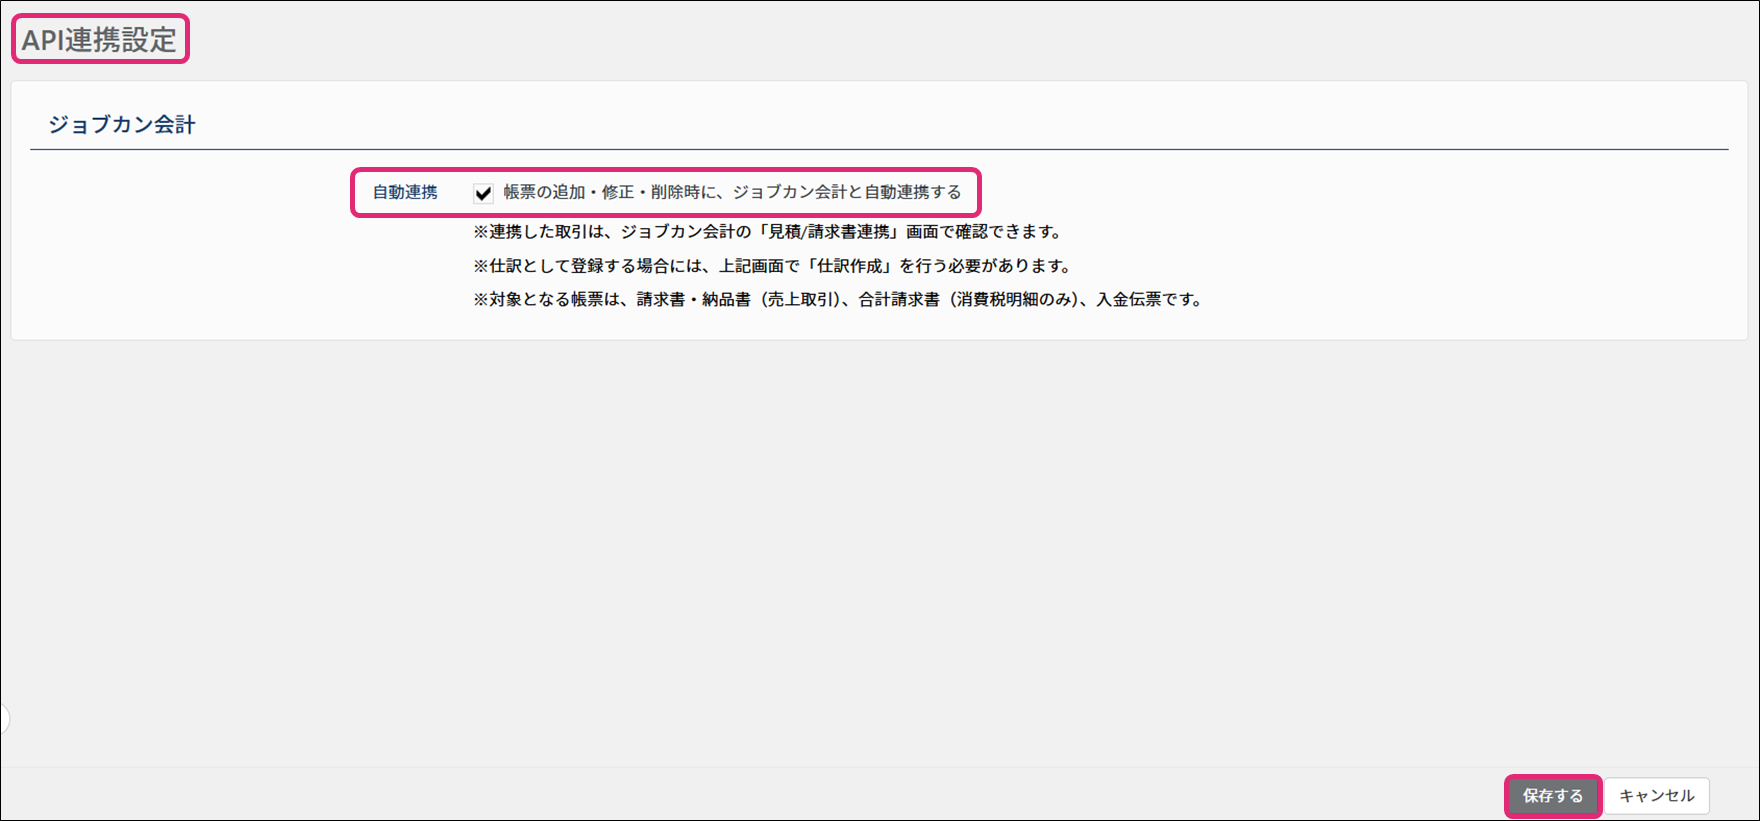The image size is (1760, 821).
Task: Click the キャンセル button
Action: click(x=1656, y=796)
